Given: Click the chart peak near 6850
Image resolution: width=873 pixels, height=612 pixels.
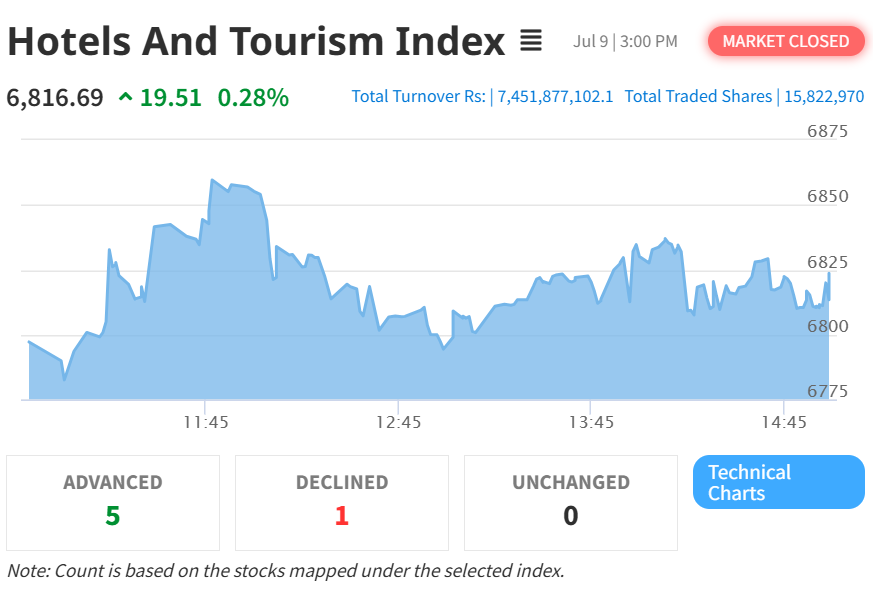Looking at the screenshot, I should point(212,180).
